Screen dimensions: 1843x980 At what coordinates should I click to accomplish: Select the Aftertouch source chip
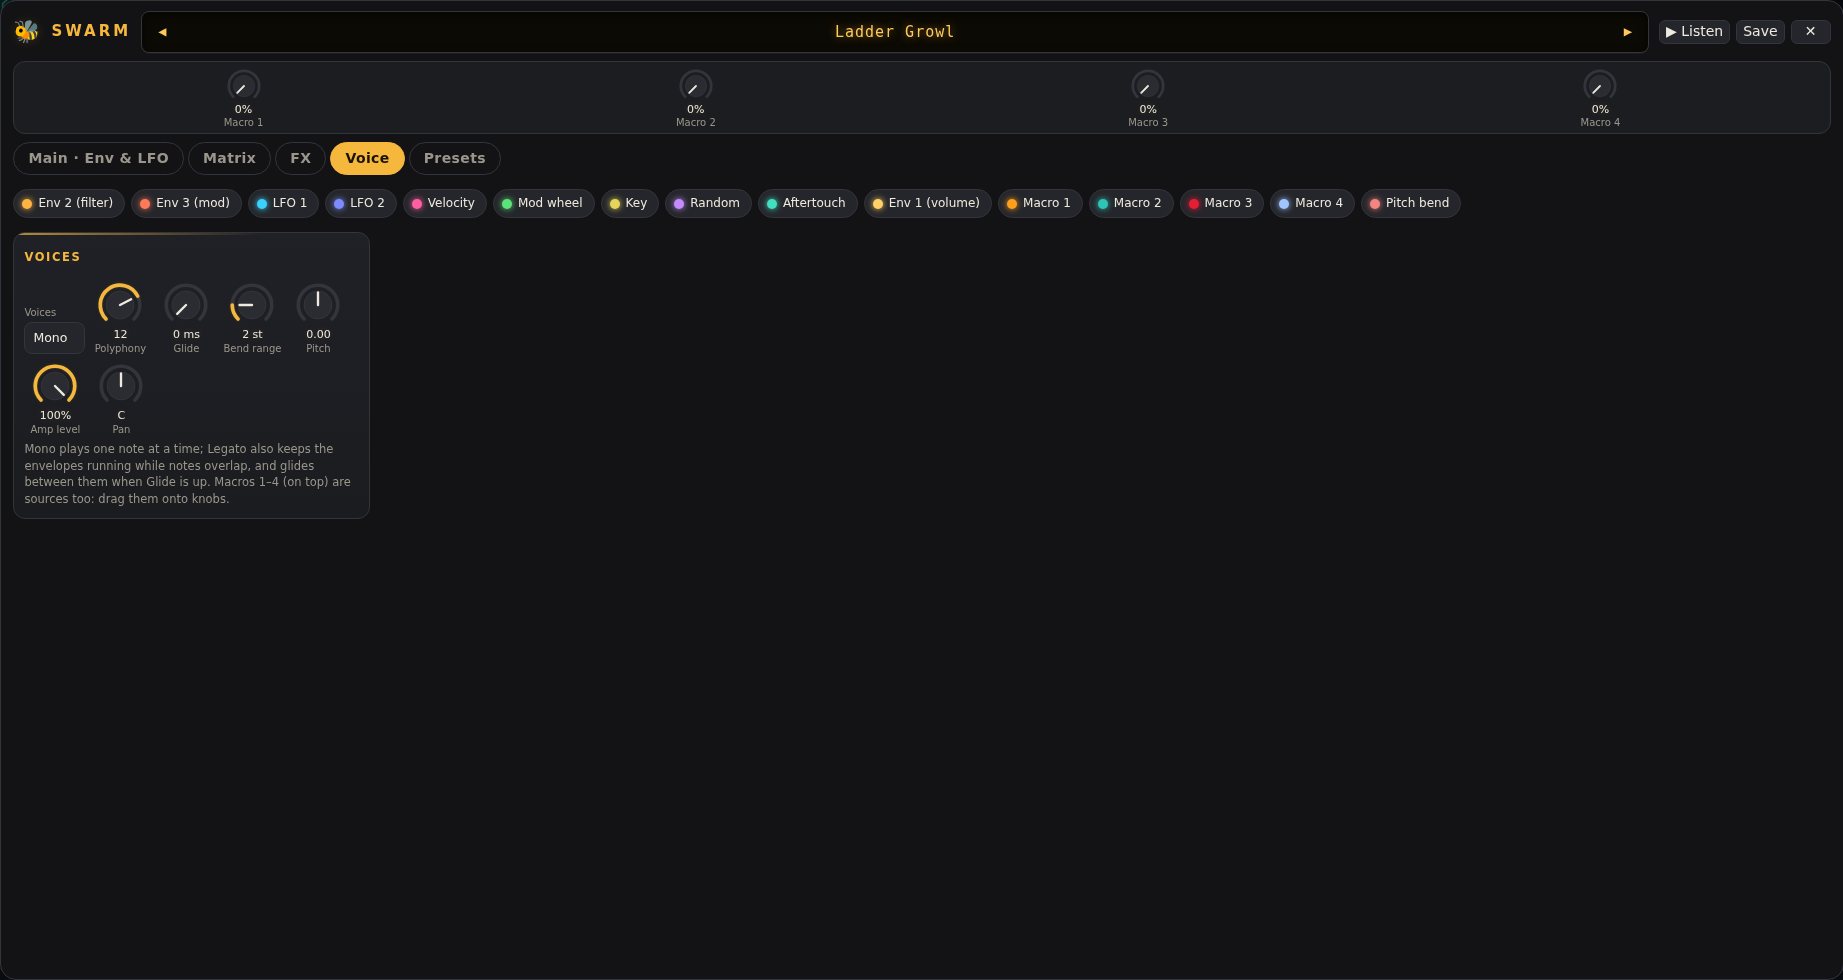(x=807, y=203)
